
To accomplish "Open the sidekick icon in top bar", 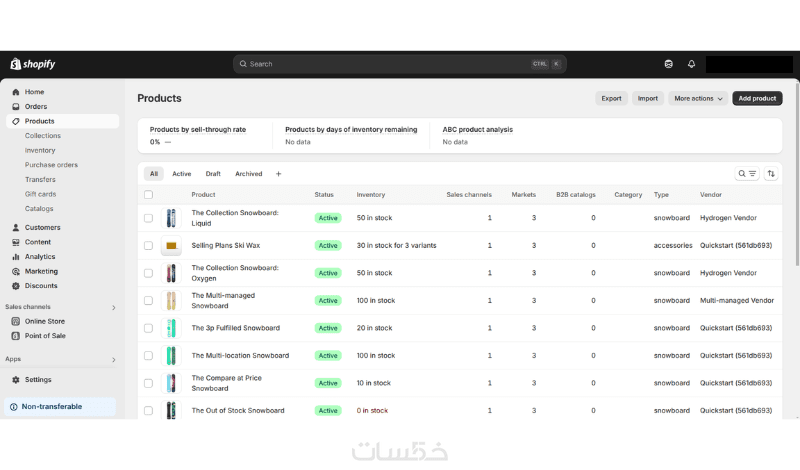I will tap(668, 64).
